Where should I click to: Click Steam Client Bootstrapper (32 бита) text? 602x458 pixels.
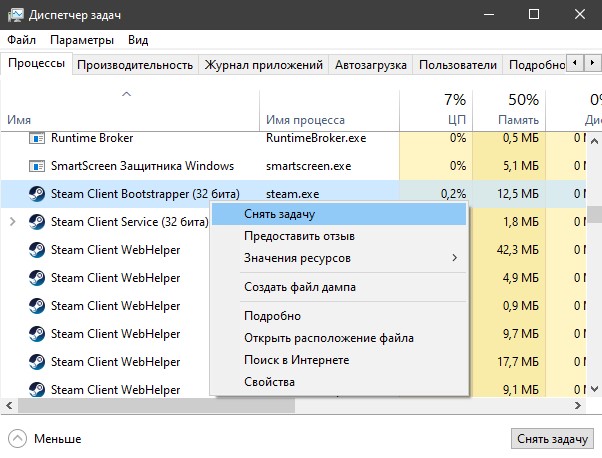pyautogui.click(x=145, y=194)
